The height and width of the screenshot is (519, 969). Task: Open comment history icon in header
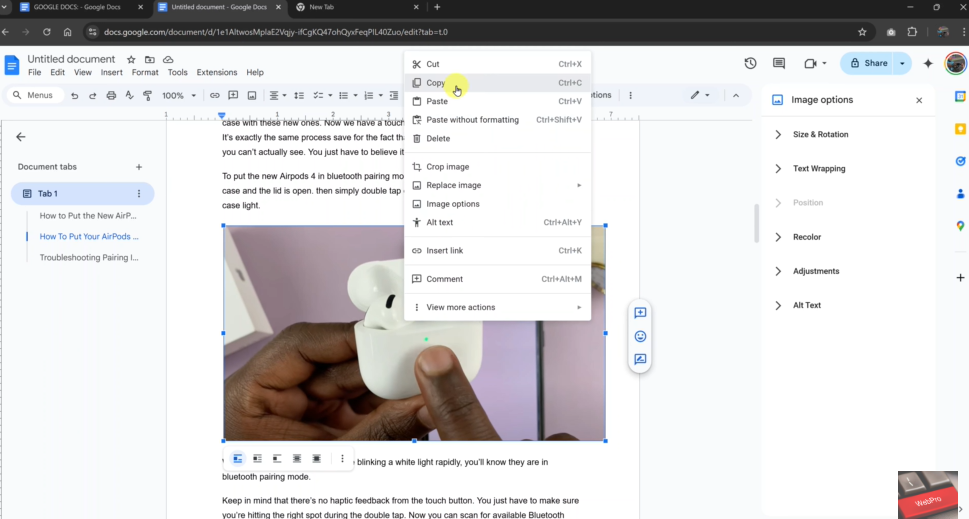(x=779, y=63)
